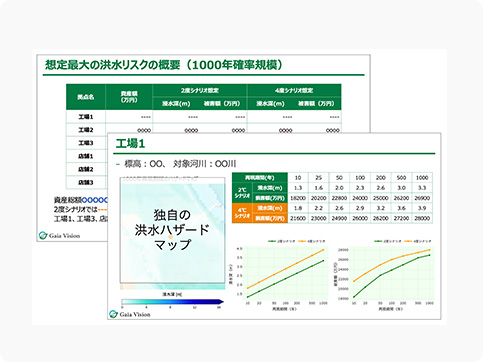Click 2℃ damage value 22800

339,198
